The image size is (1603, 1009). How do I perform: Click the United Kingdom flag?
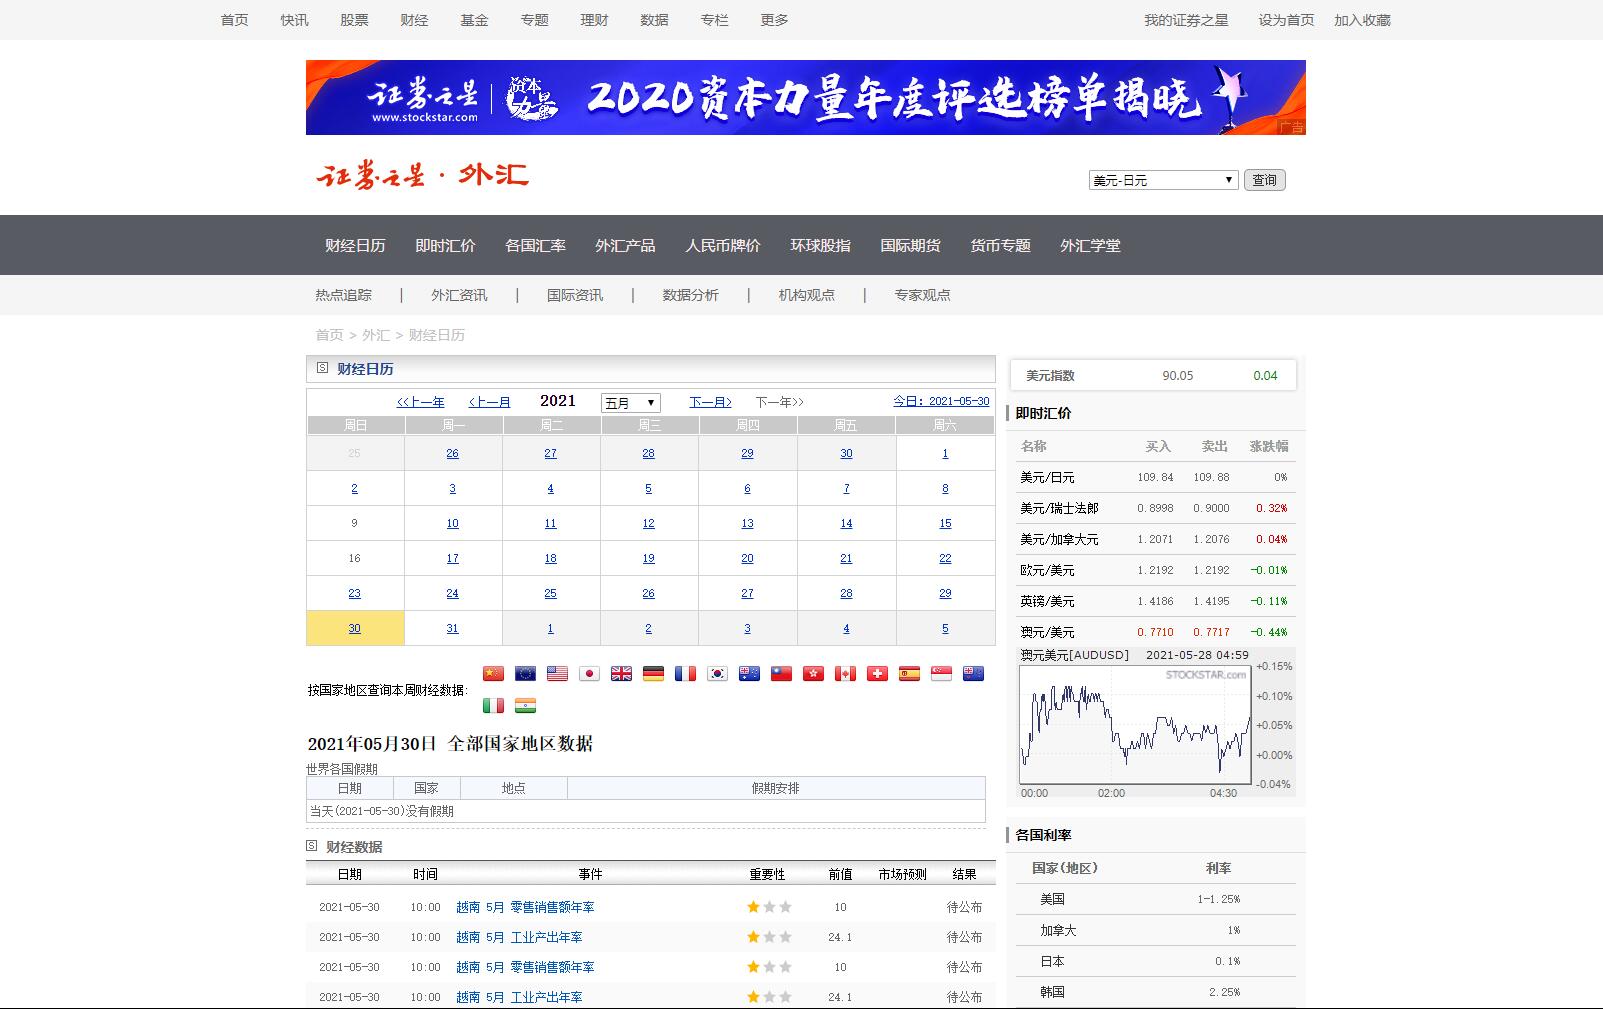click(x=621, y=674)
